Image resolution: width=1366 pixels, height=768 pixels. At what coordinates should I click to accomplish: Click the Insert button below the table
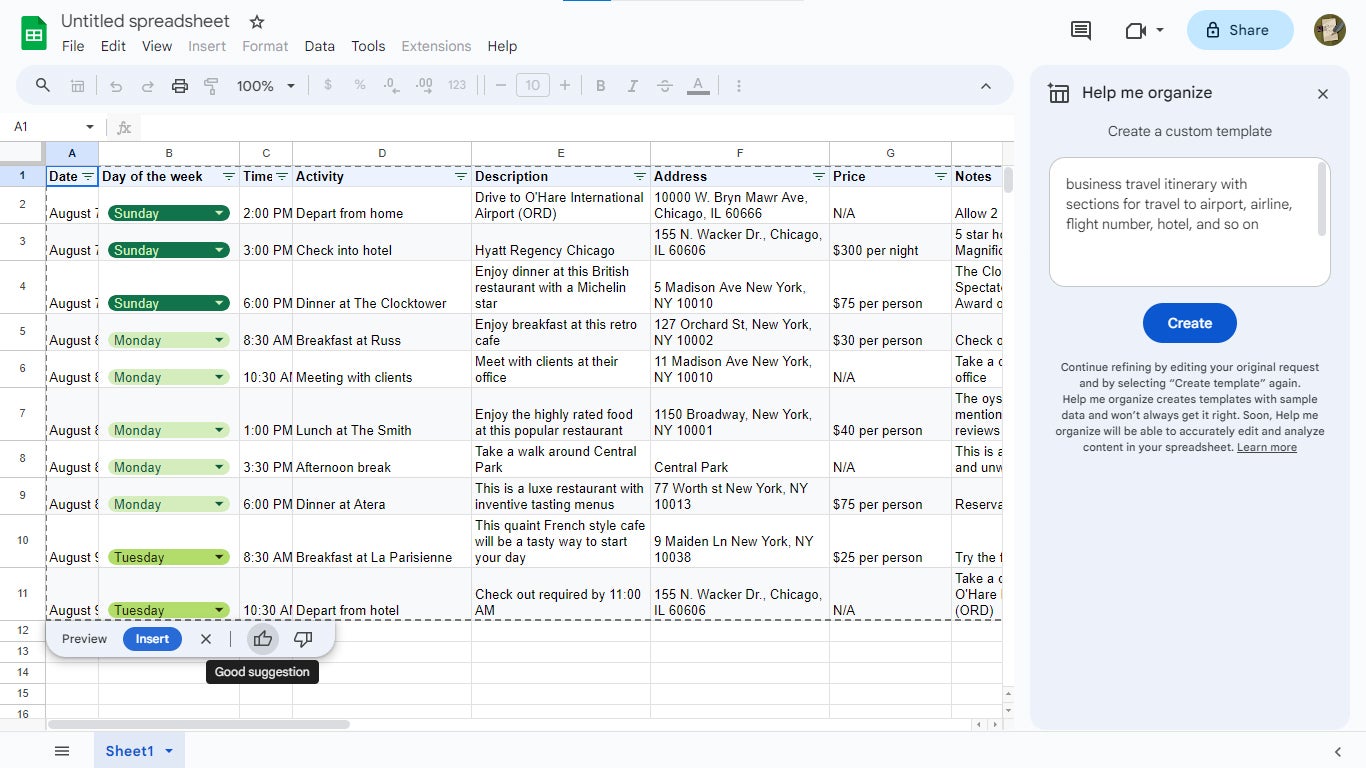click(x=152, y=639)
